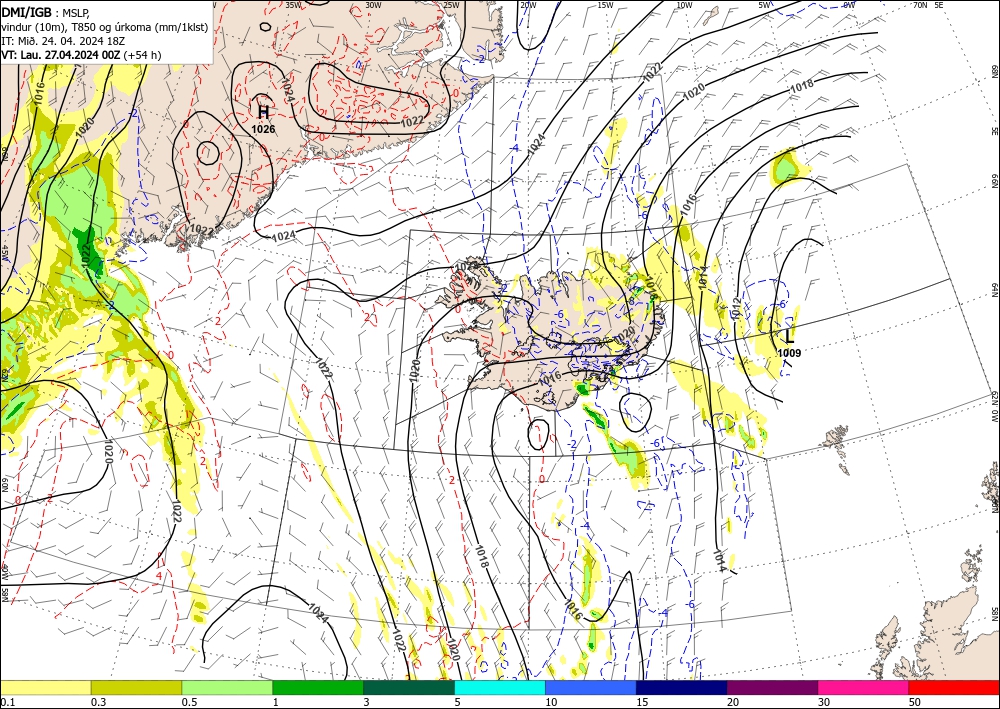Pick the cyan 5 mm legend swatch
This screenshot has width=1000, height=709.
pyautogui.click(x=500, y=687)
